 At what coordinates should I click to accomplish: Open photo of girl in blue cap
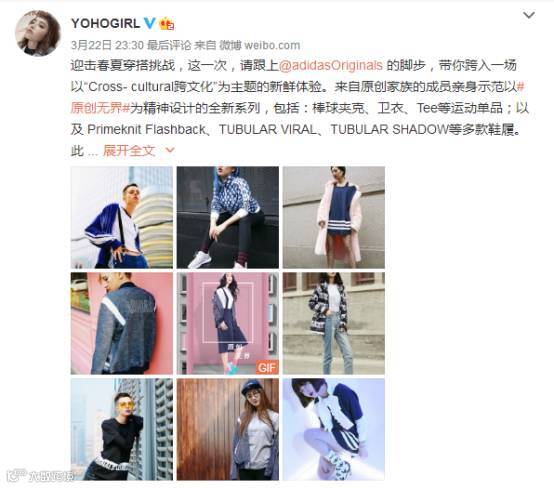(x=228, y=429)
